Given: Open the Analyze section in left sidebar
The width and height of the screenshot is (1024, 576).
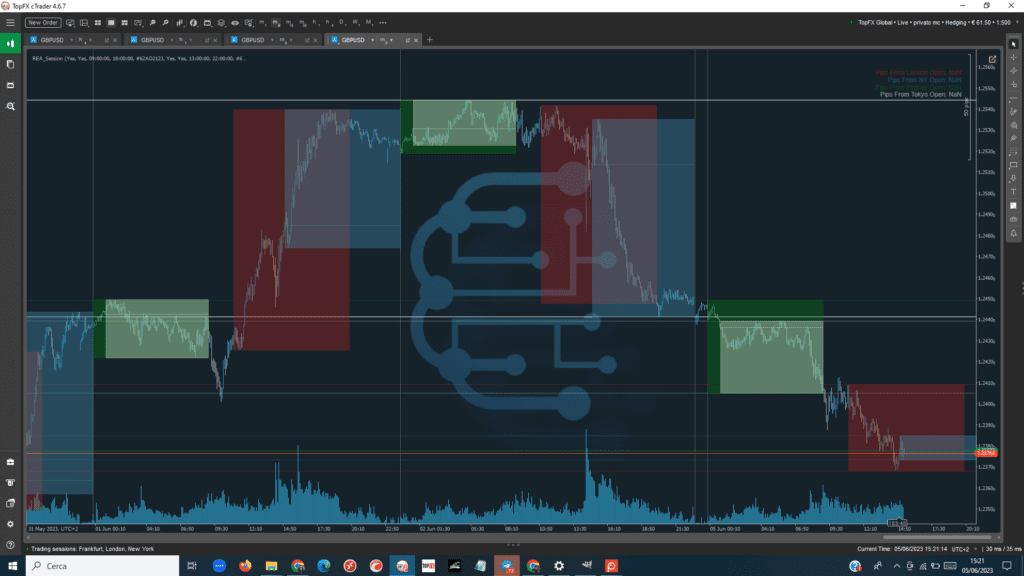Looking at the screenshot, I should click(10, 106).
